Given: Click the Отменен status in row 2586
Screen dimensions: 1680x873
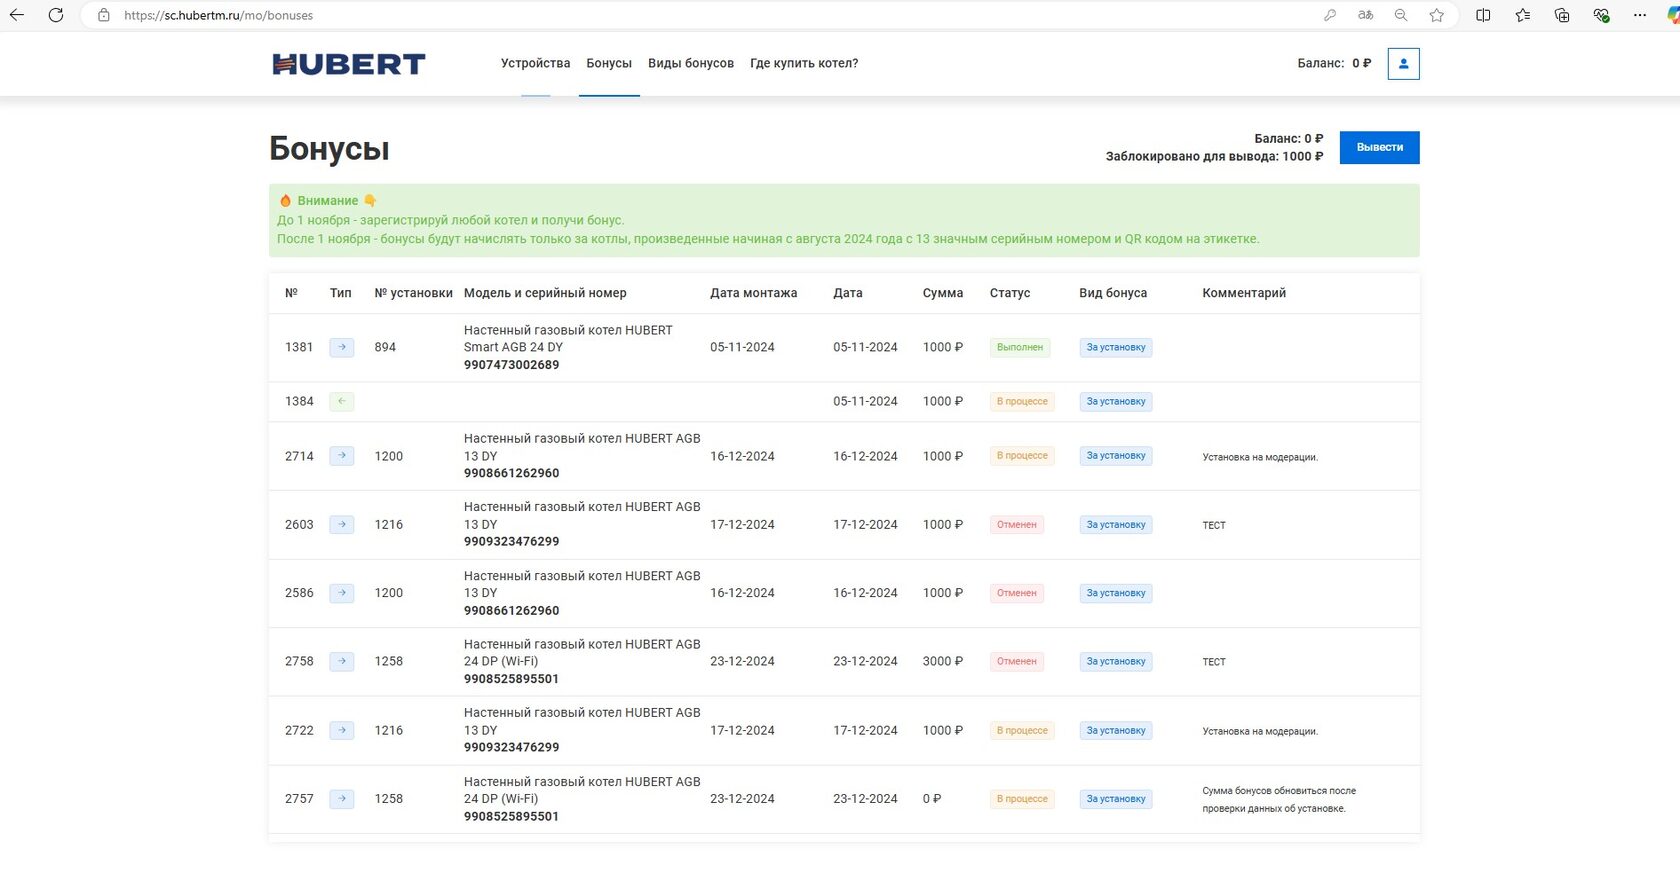Looking at the screenshot, I should pos(1017,593).
